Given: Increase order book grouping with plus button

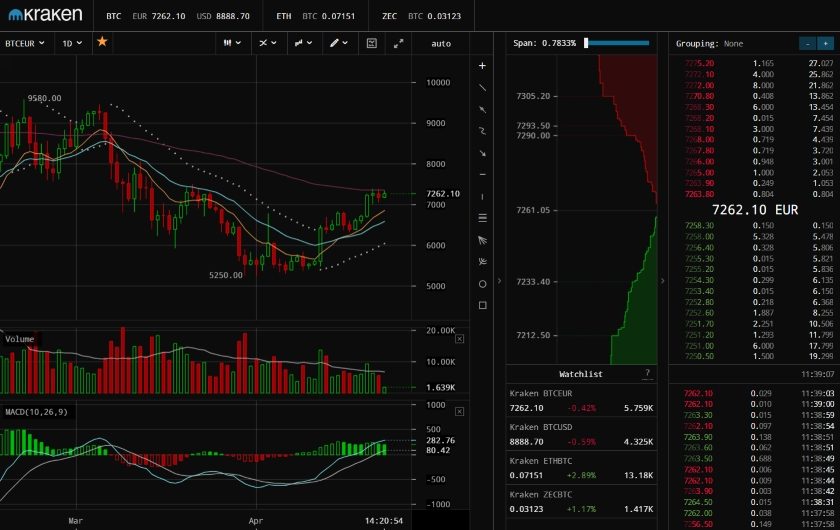Looking at the screenshot, I should 826,43.
